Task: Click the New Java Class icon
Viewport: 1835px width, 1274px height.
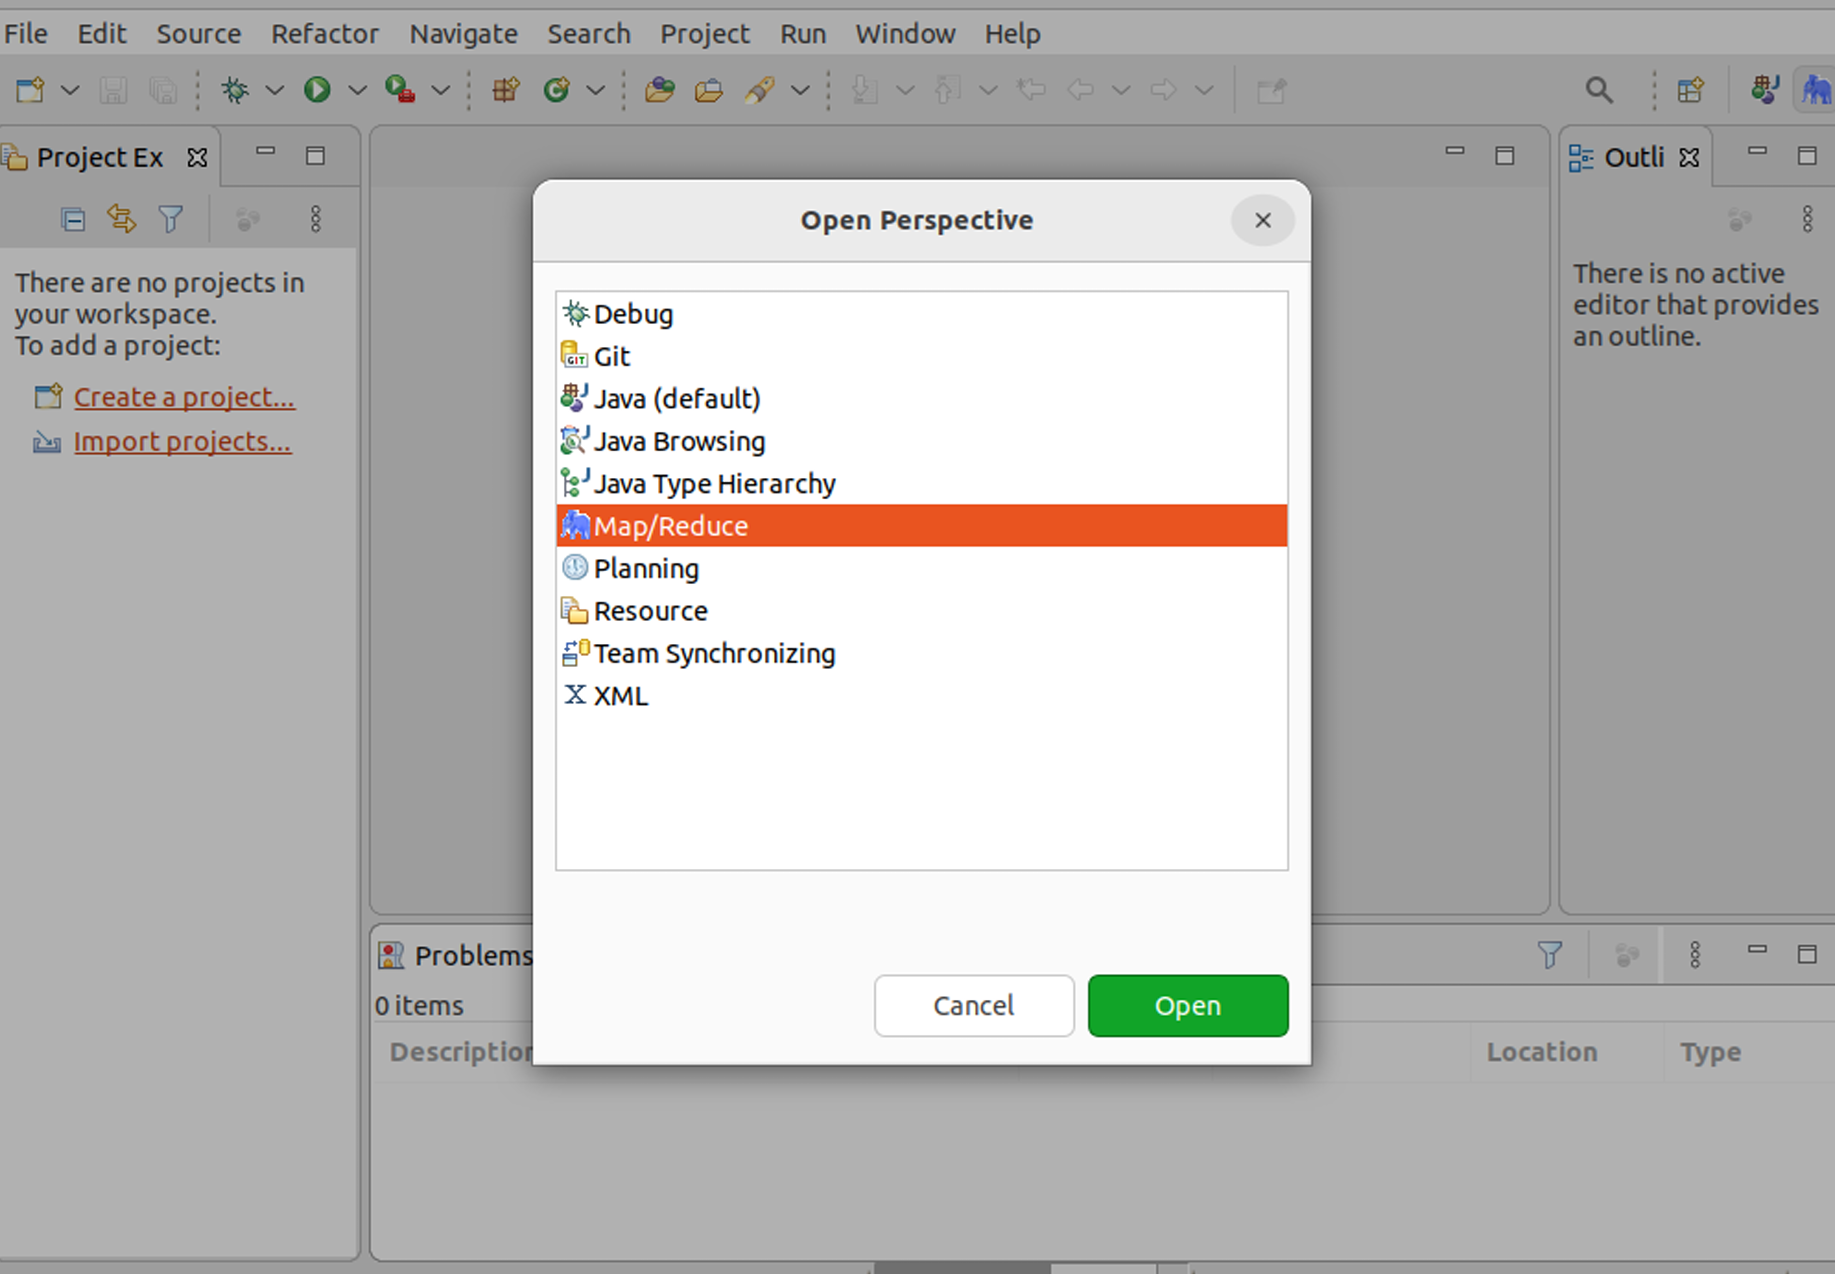Action: [556, 90]
